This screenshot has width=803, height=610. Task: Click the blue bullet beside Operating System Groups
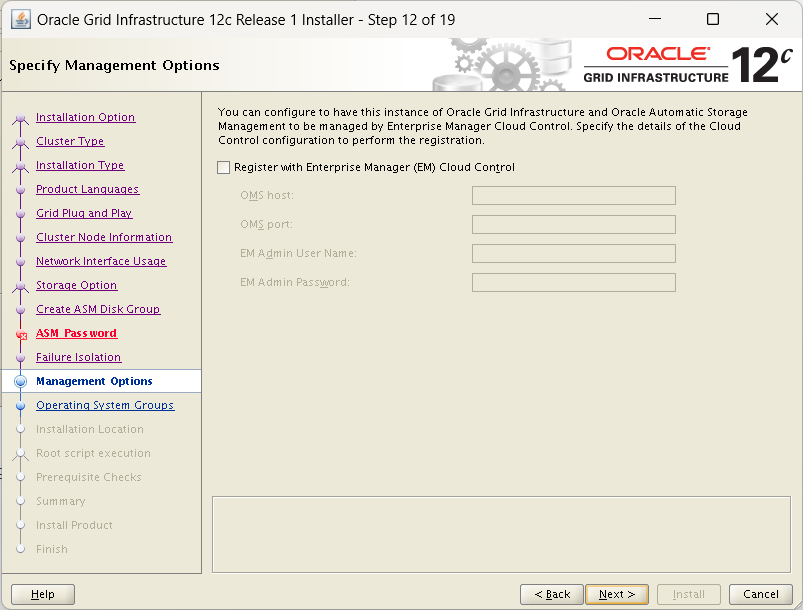20,406
